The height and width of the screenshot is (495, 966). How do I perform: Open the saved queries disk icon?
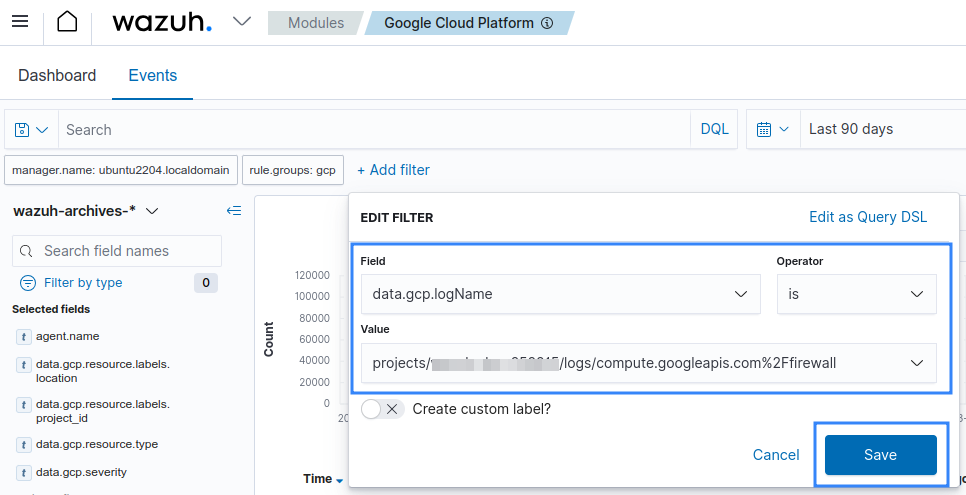pyautogui.click(x=22, y=129)
